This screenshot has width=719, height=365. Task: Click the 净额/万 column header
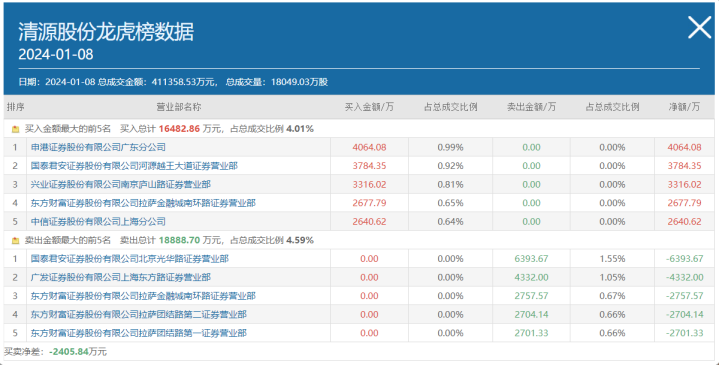[x=684, y=107]
